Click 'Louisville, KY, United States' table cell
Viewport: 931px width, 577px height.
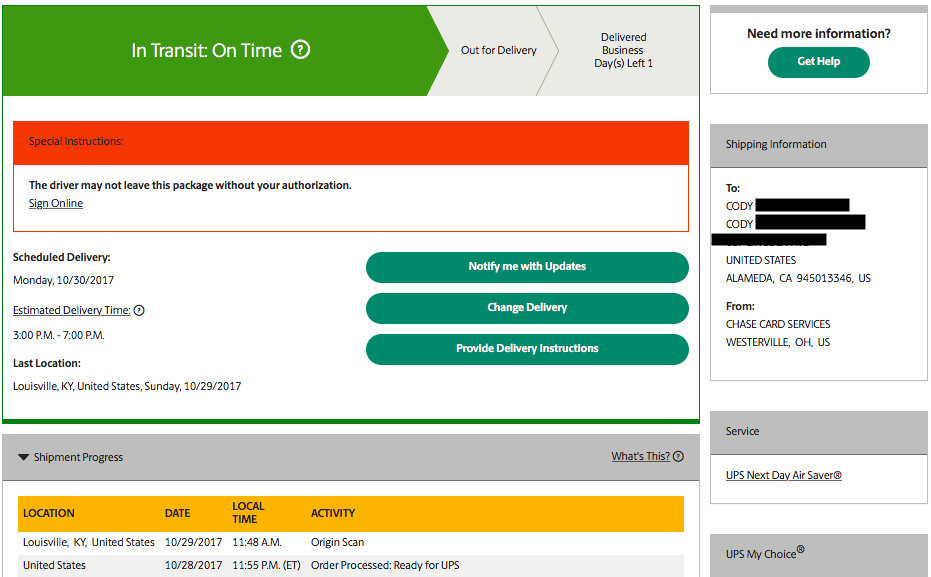(x=88, y=543)
